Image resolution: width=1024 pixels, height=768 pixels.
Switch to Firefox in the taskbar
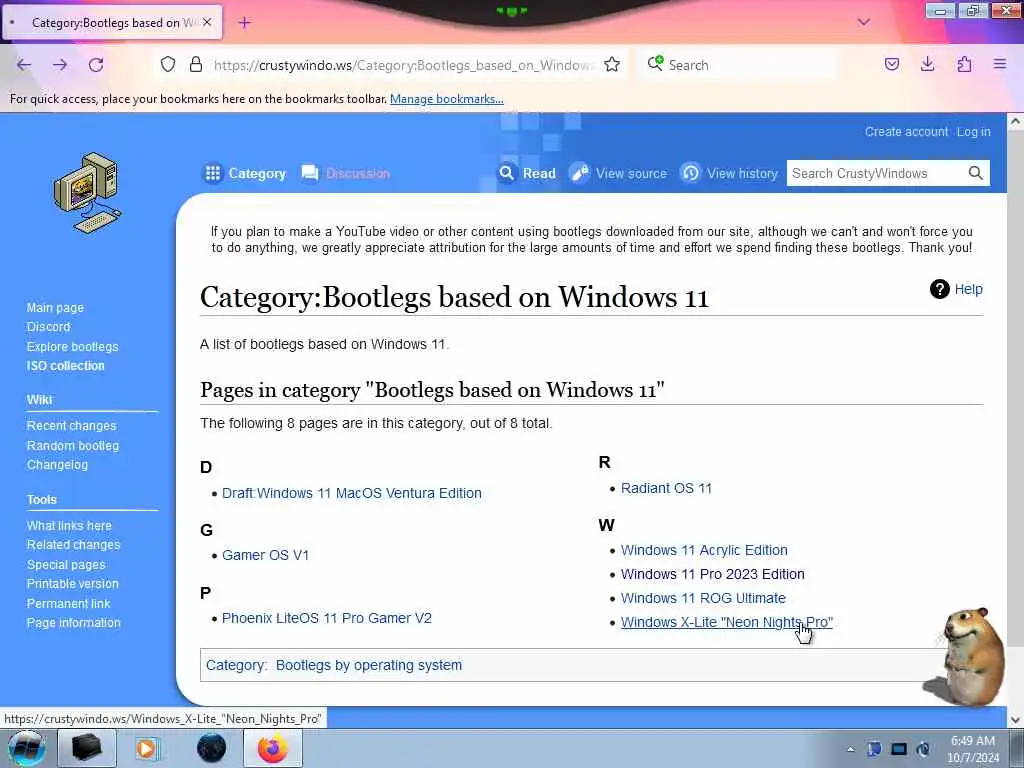coord(272,748)
